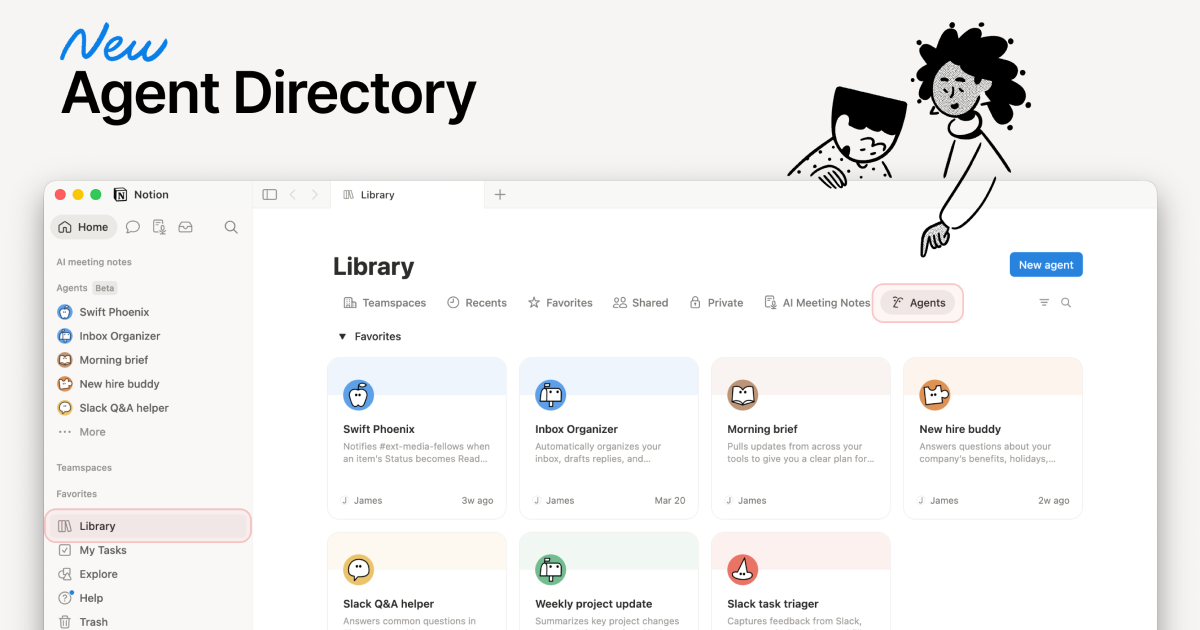Expand More agents in sidebar
Viewport: 1200px width, 630px height.
(82, 432)
